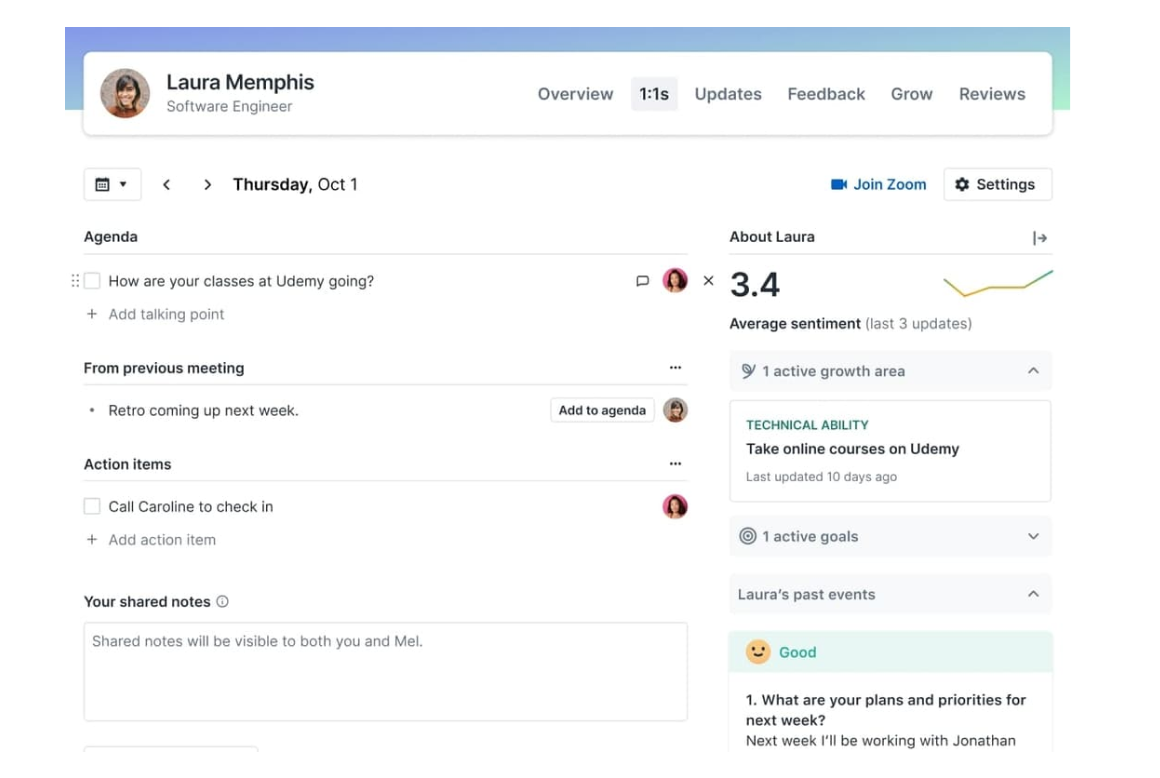The width and height of the screenshot is (1160, 778).
Task: Click the Join Zoom link
Action: 878,184
